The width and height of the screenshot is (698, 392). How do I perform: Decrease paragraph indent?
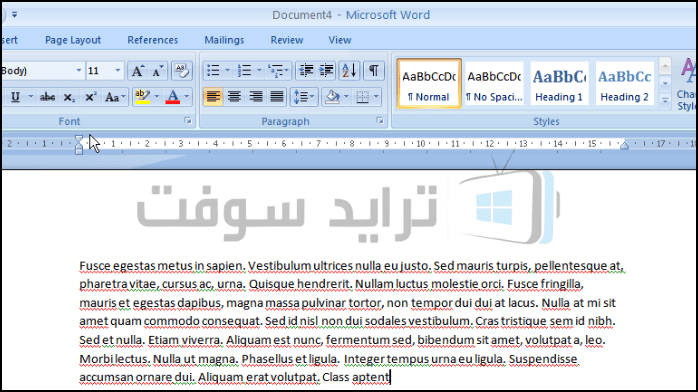click(306, 71)
